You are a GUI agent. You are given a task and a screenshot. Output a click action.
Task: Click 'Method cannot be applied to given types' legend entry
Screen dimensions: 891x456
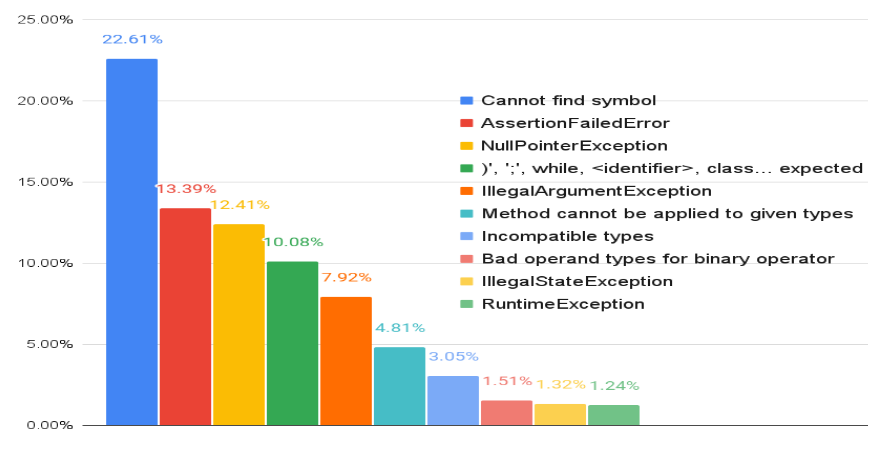coord(666,213)
